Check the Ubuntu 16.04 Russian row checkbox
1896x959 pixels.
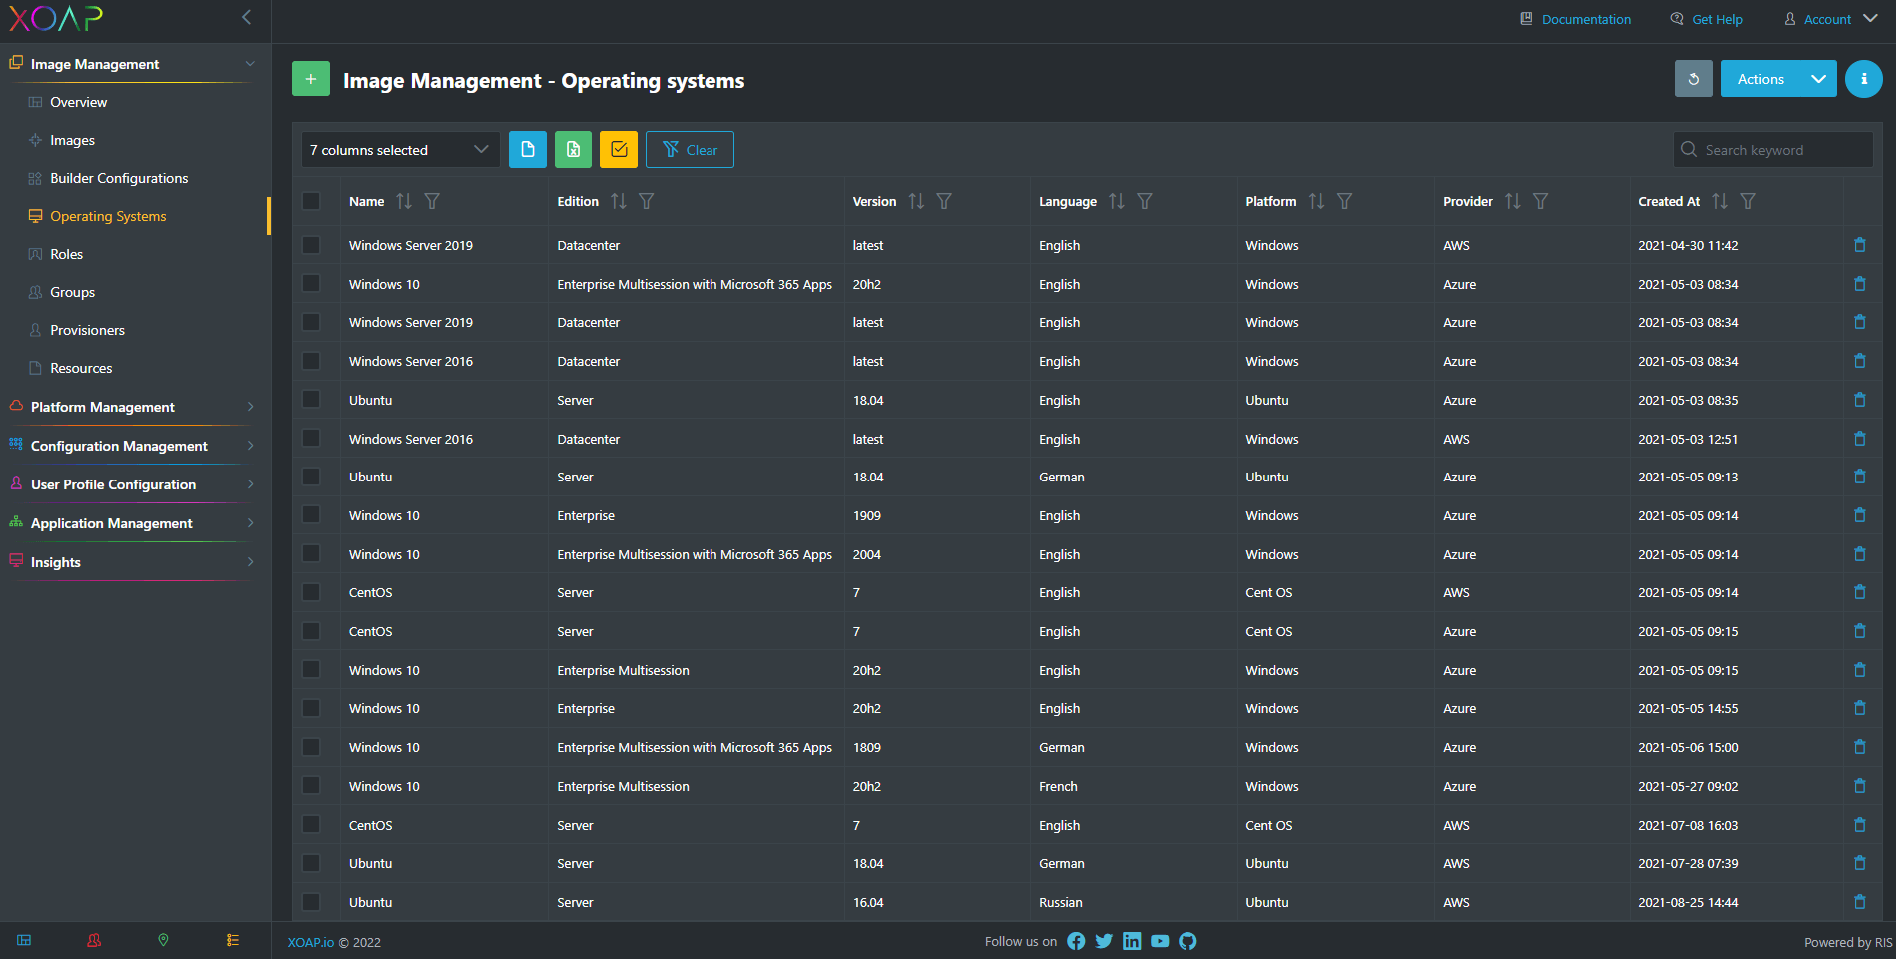[312, 902]
